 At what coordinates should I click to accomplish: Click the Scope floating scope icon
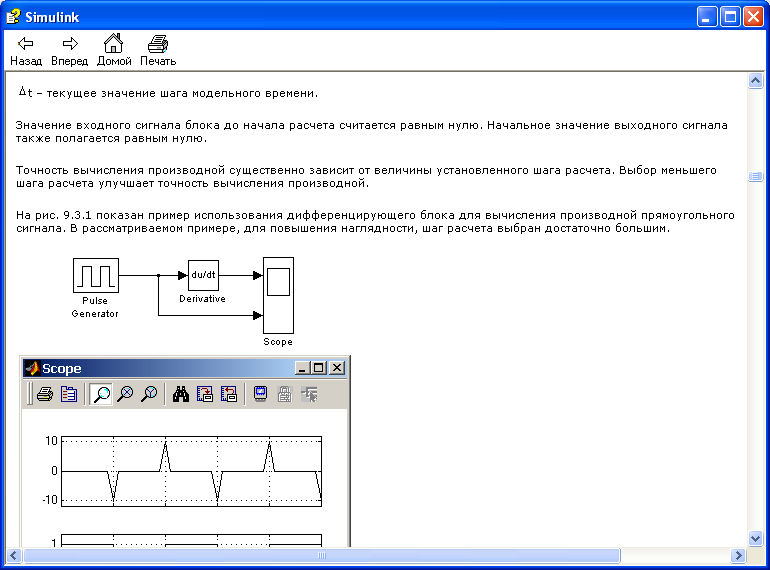click(260, 394)
